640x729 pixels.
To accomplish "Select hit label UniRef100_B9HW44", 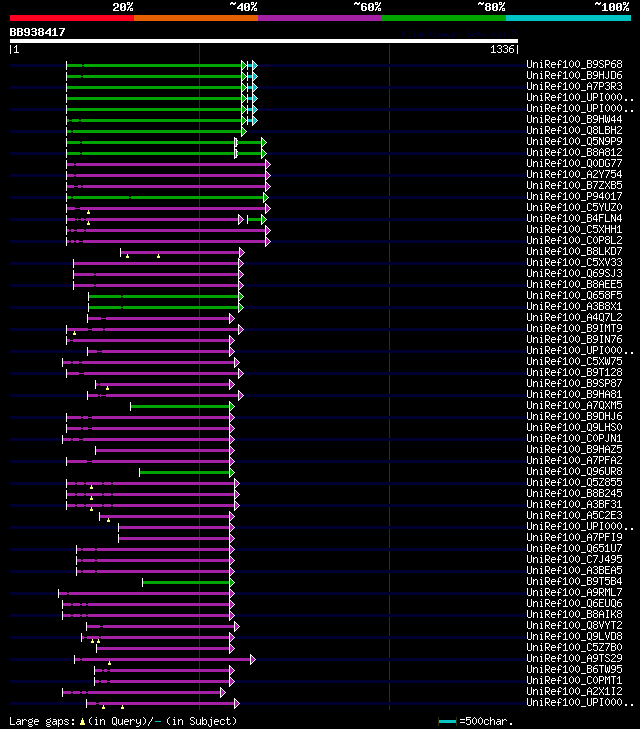I will pyautogui.click(x=574, y=119).
